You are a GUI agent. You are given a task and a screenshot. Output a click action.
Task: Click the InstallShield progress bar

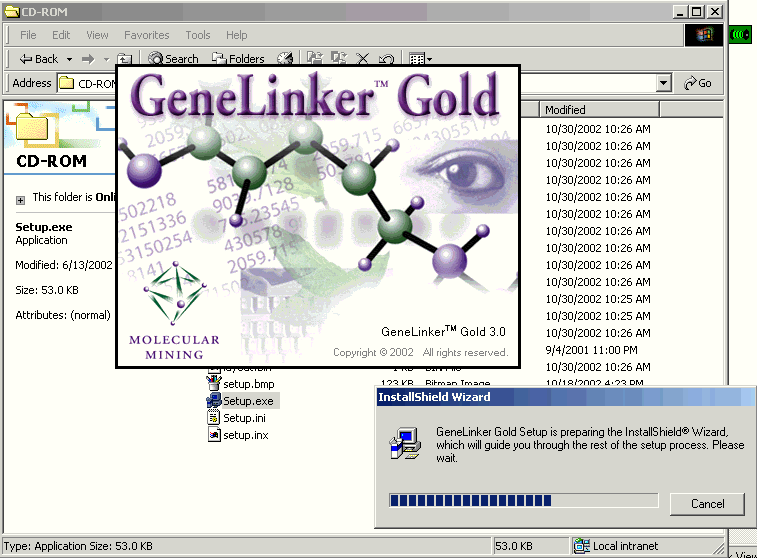pos(523,501)
